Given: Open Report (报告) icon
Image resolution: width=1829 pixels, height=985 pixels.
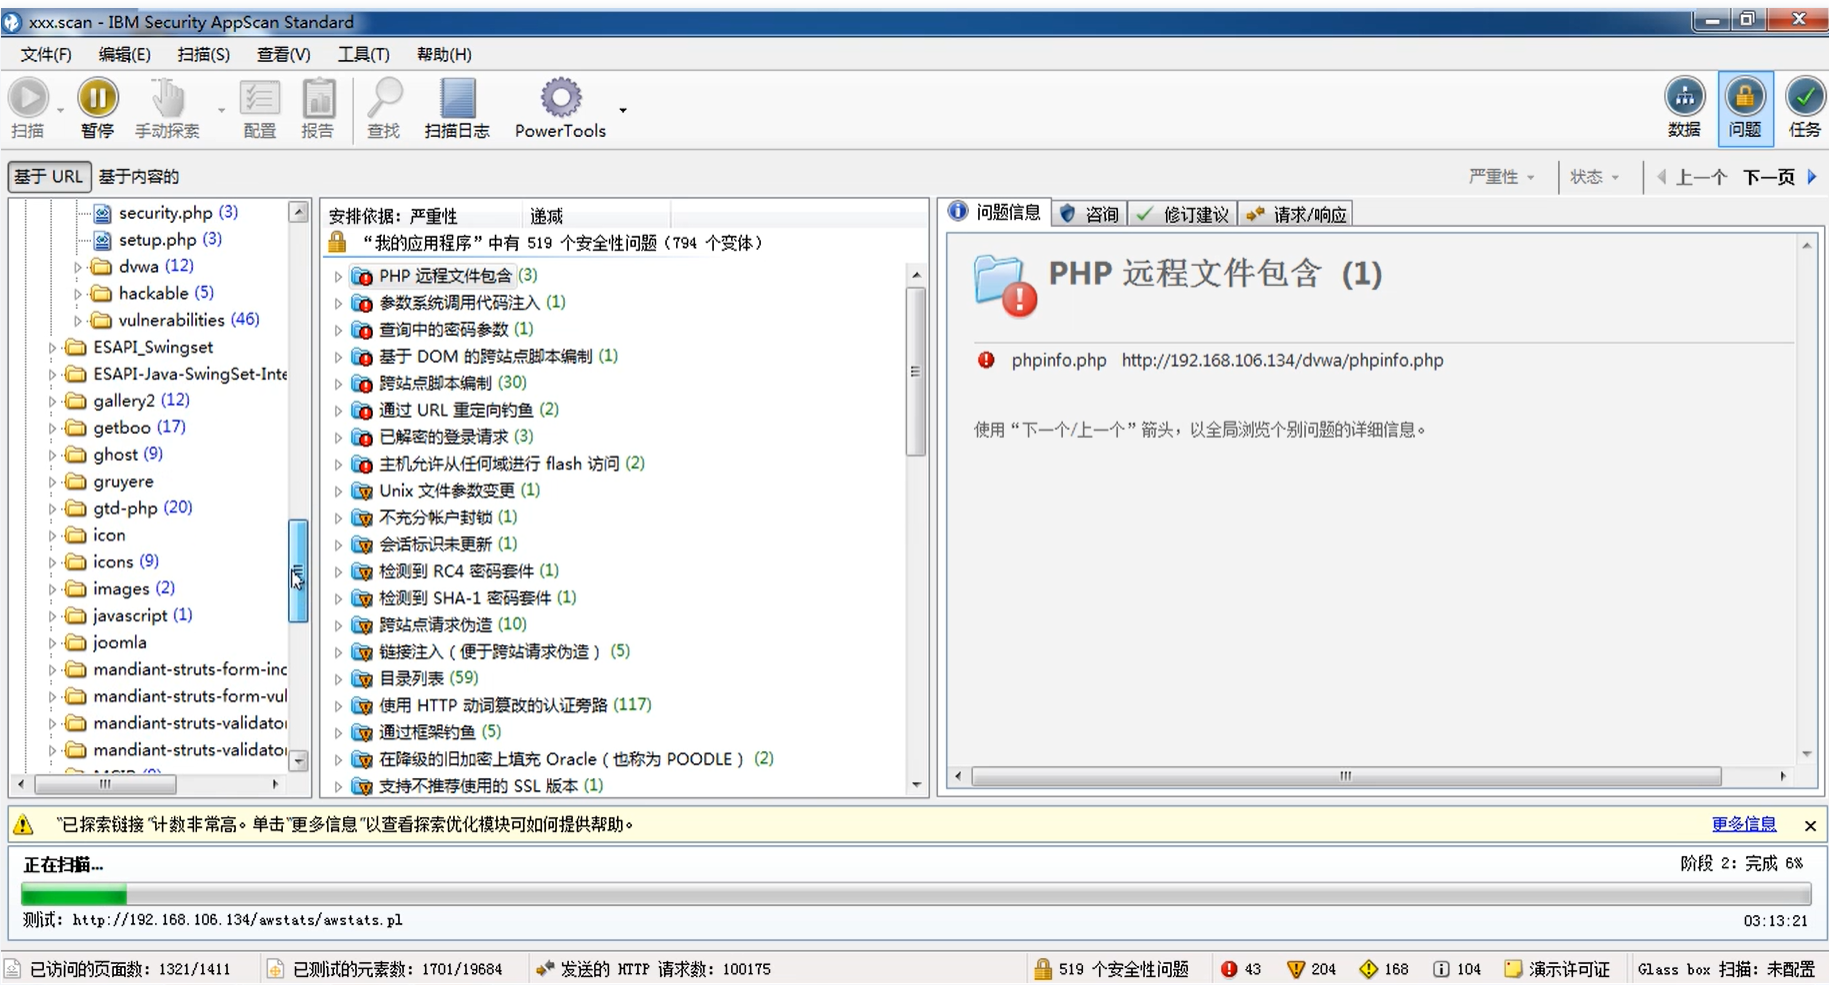Looking at the screenshot, I should click(318, 98).
